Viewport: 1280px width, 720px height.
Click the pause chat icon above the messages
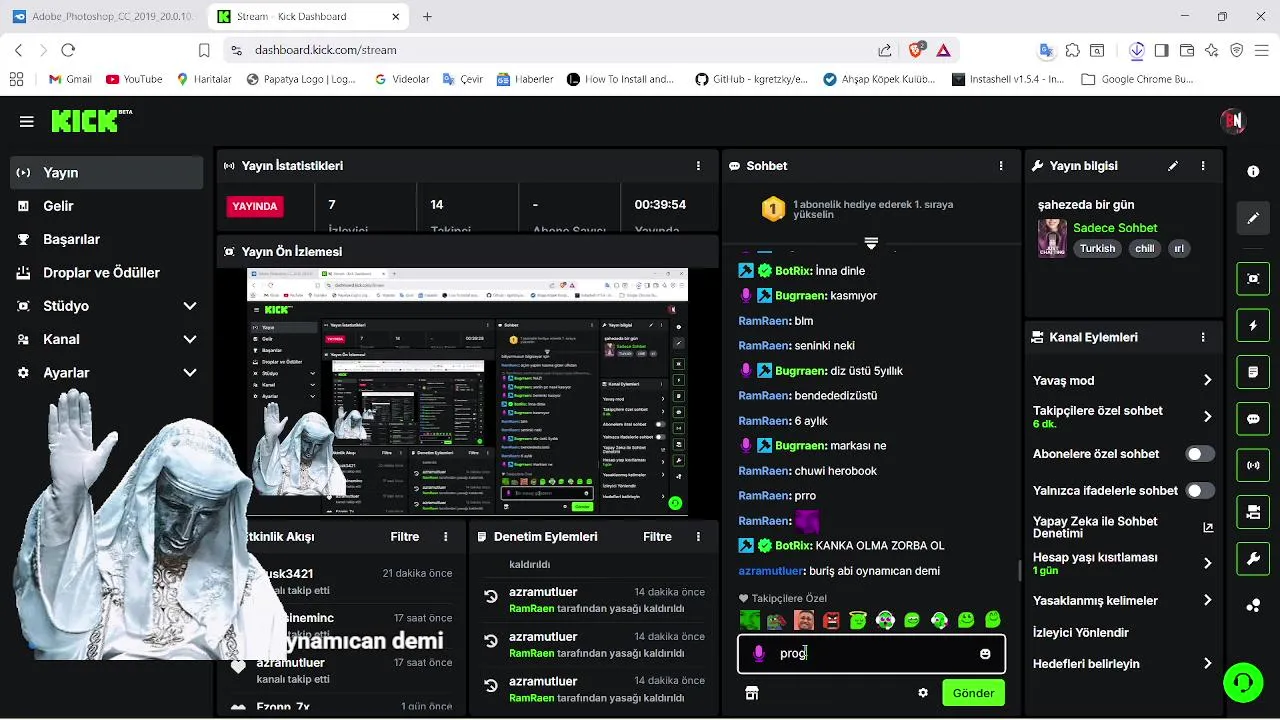(871, 243)
